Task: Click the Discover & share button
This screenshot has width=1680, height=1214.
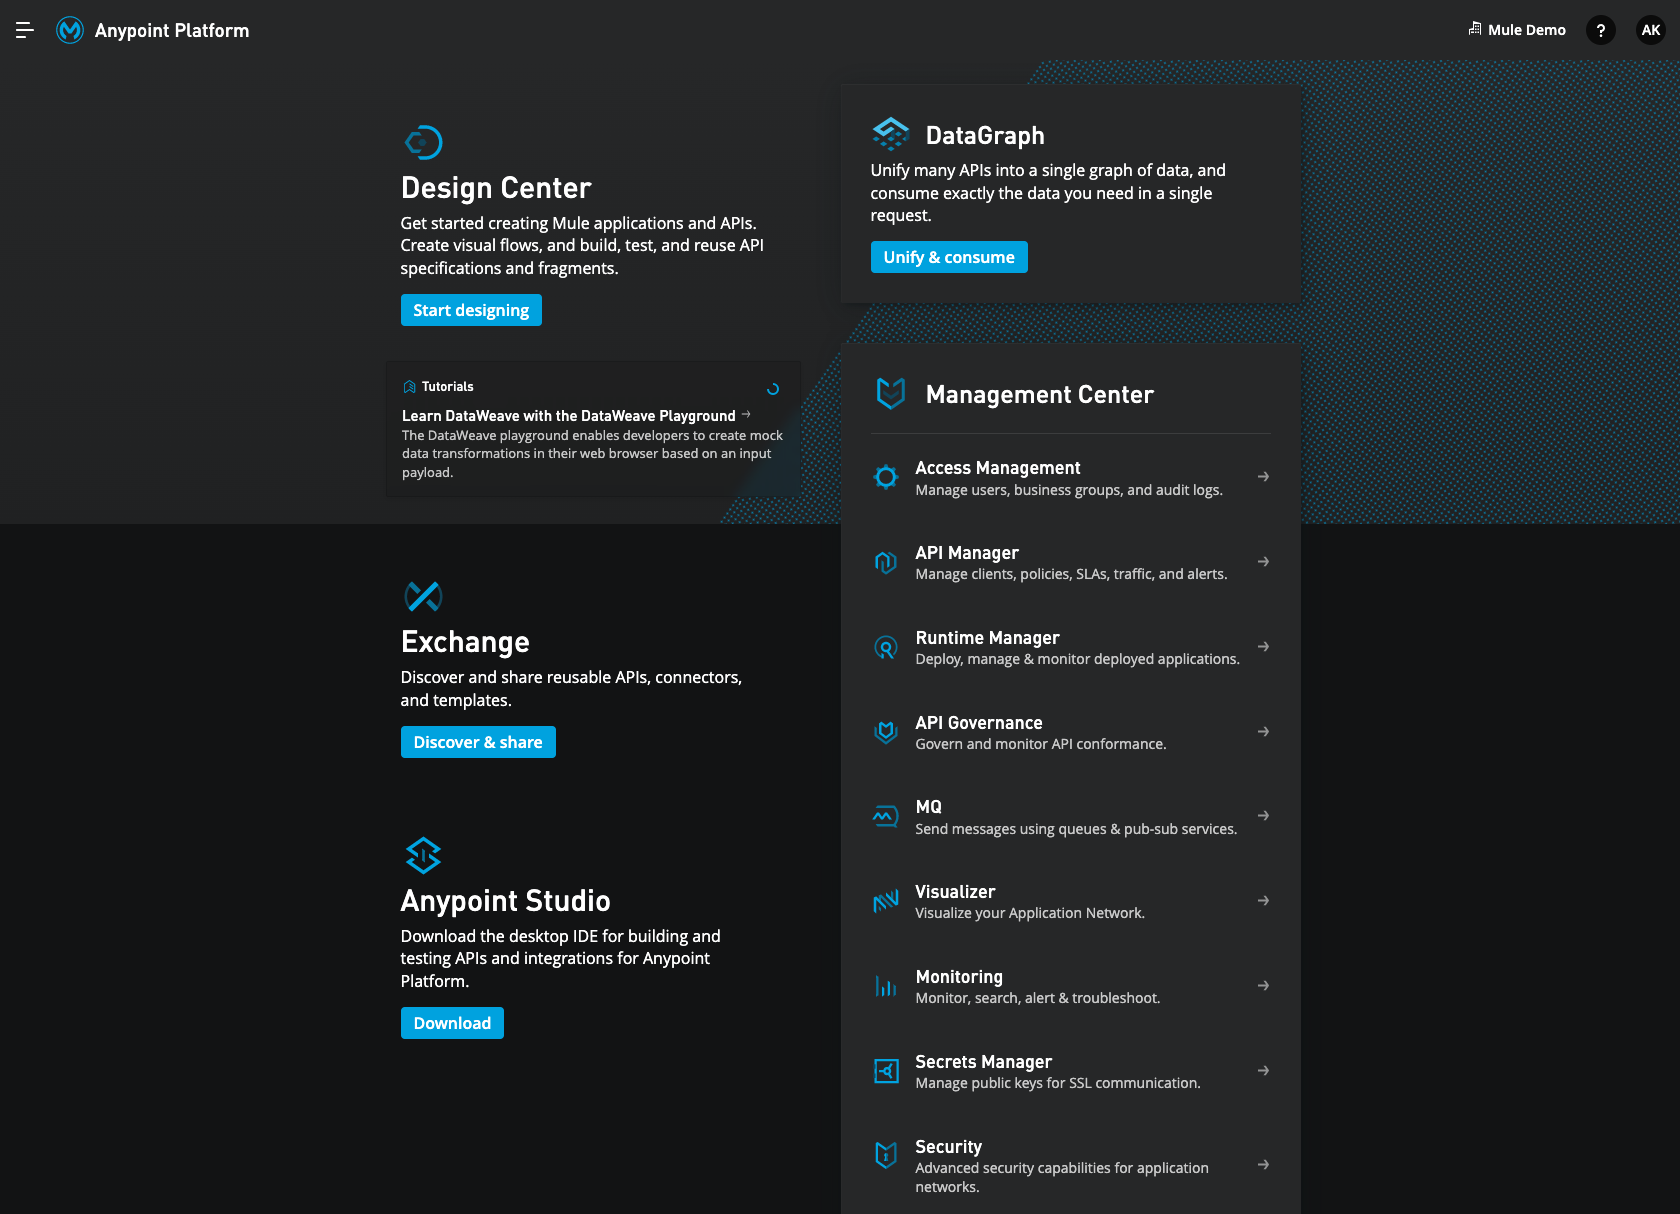Action: (478, 742)
